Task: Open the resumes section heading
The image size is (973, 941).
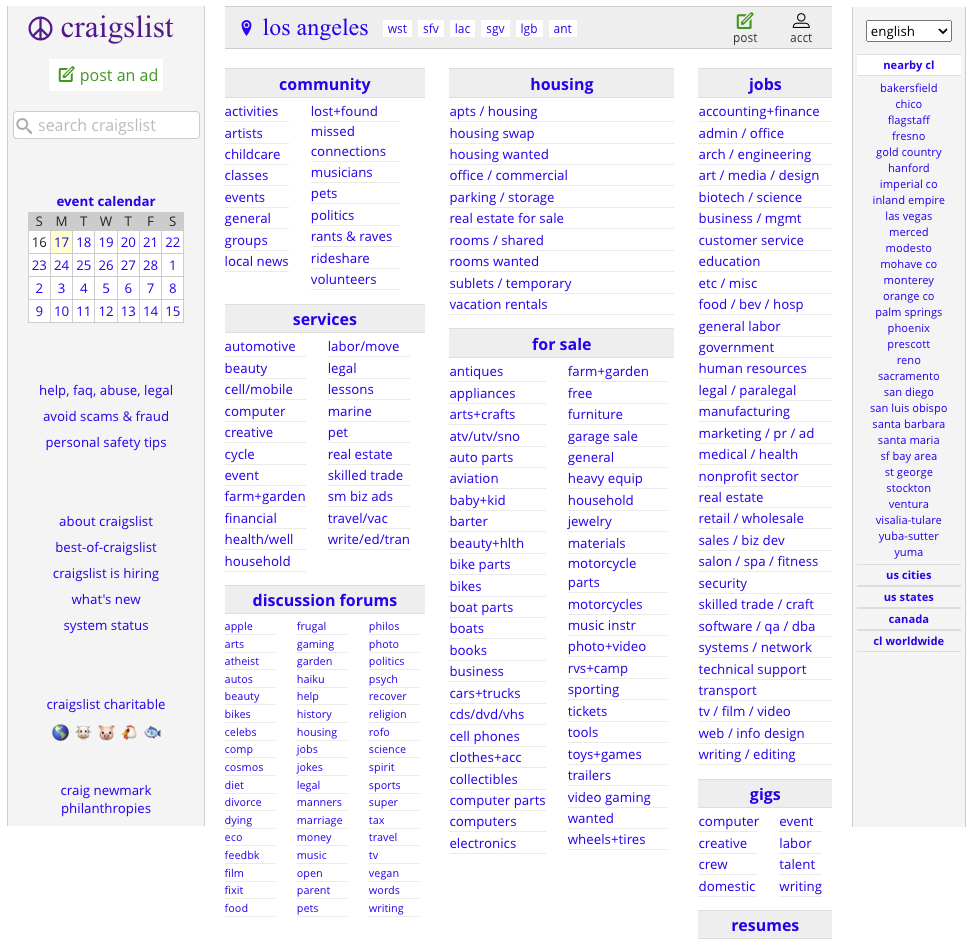Action: pos(764,925)
